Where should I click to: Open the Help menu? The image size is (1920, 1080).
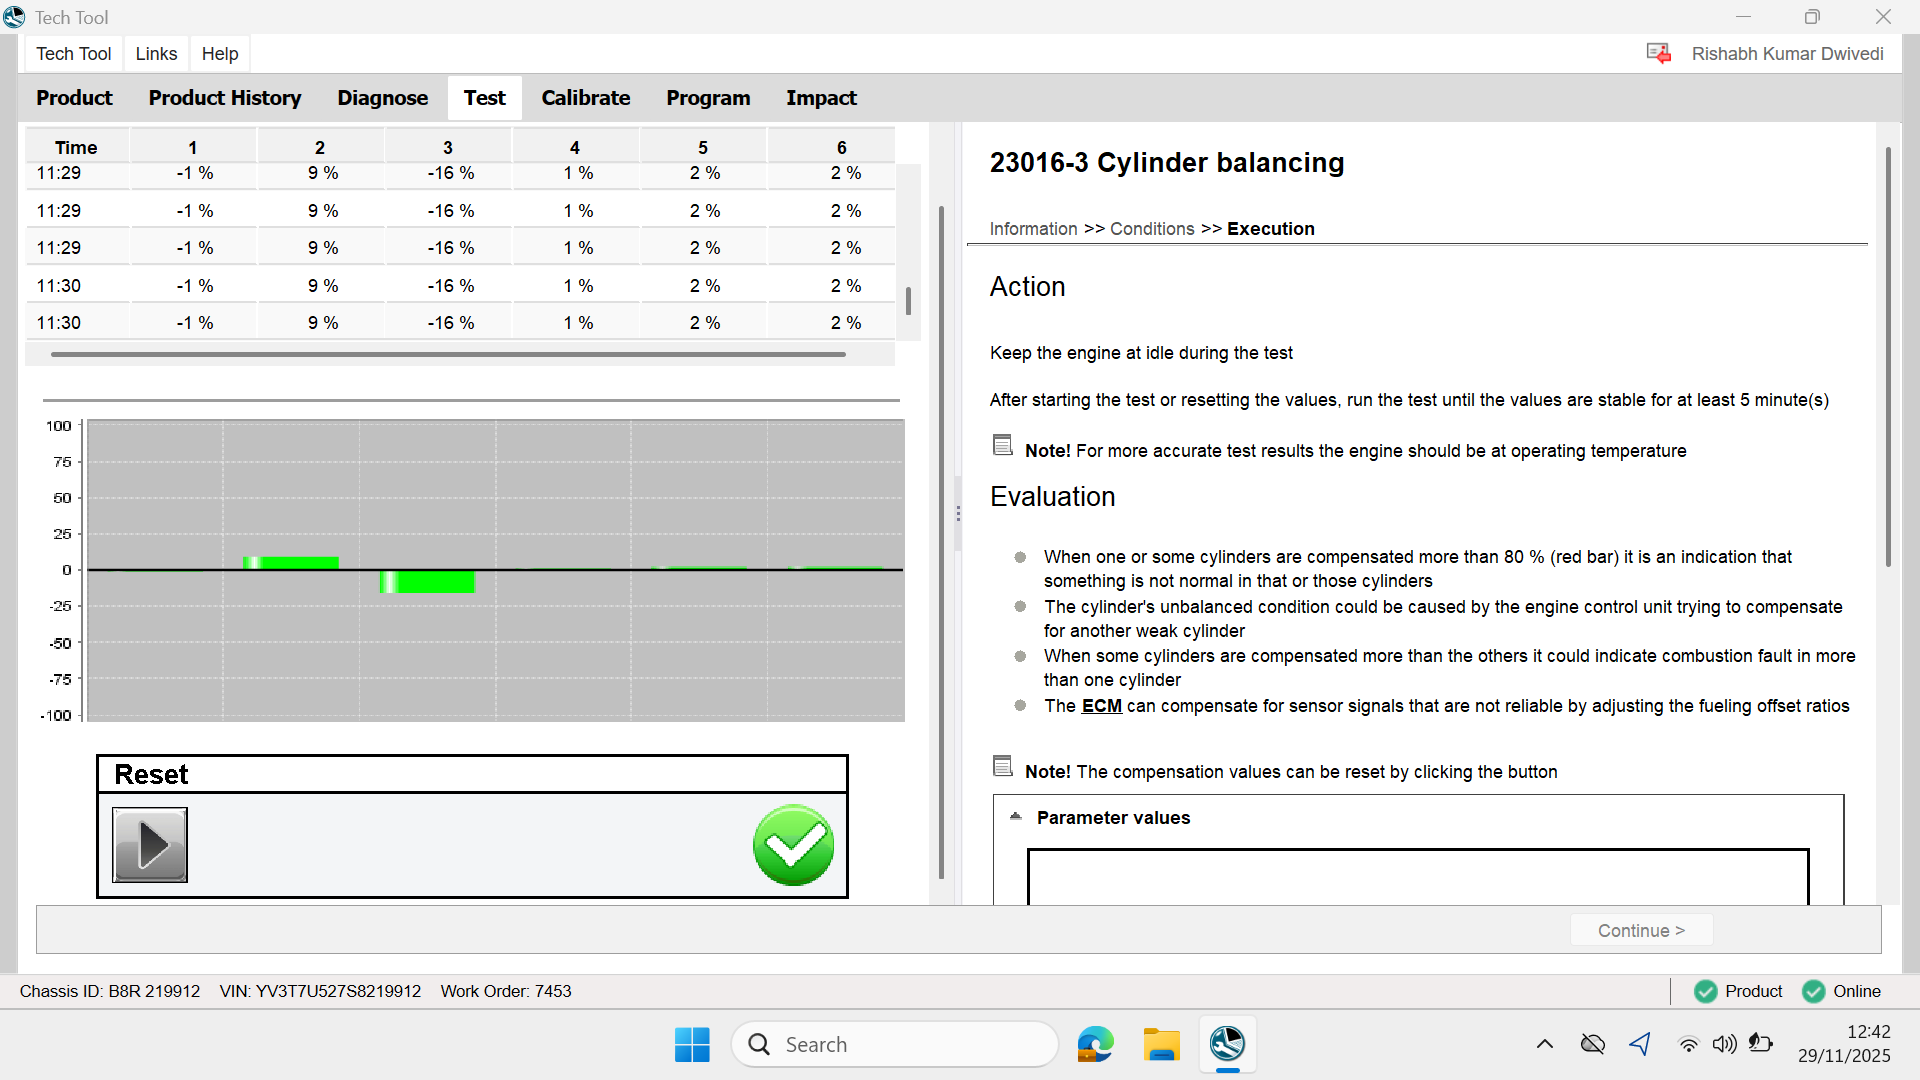pos(220,54)
